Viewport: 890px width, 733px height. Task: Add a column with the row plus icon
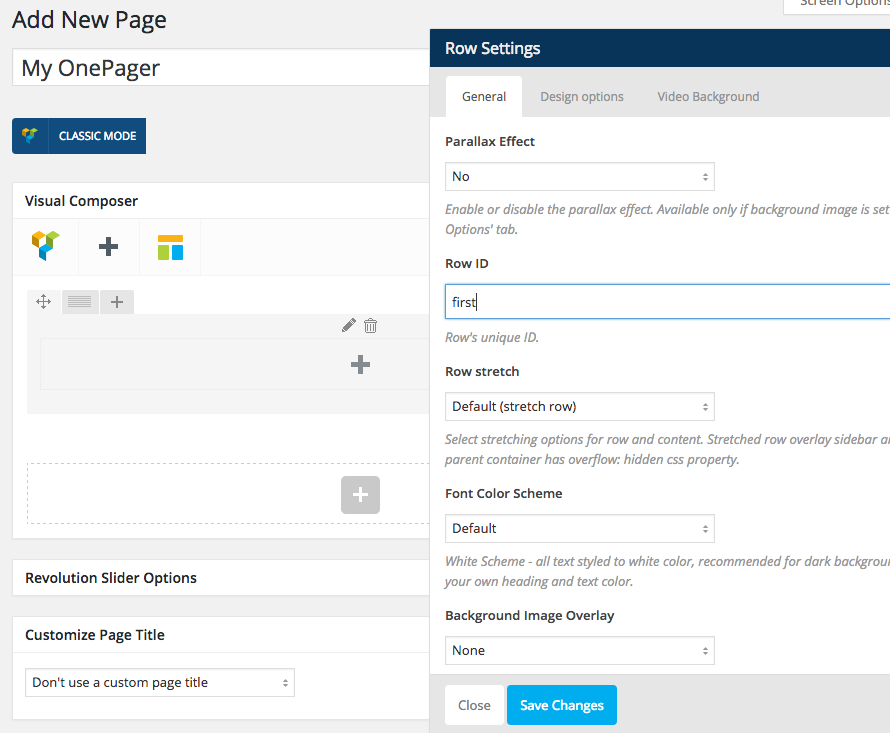pos(117,301)
